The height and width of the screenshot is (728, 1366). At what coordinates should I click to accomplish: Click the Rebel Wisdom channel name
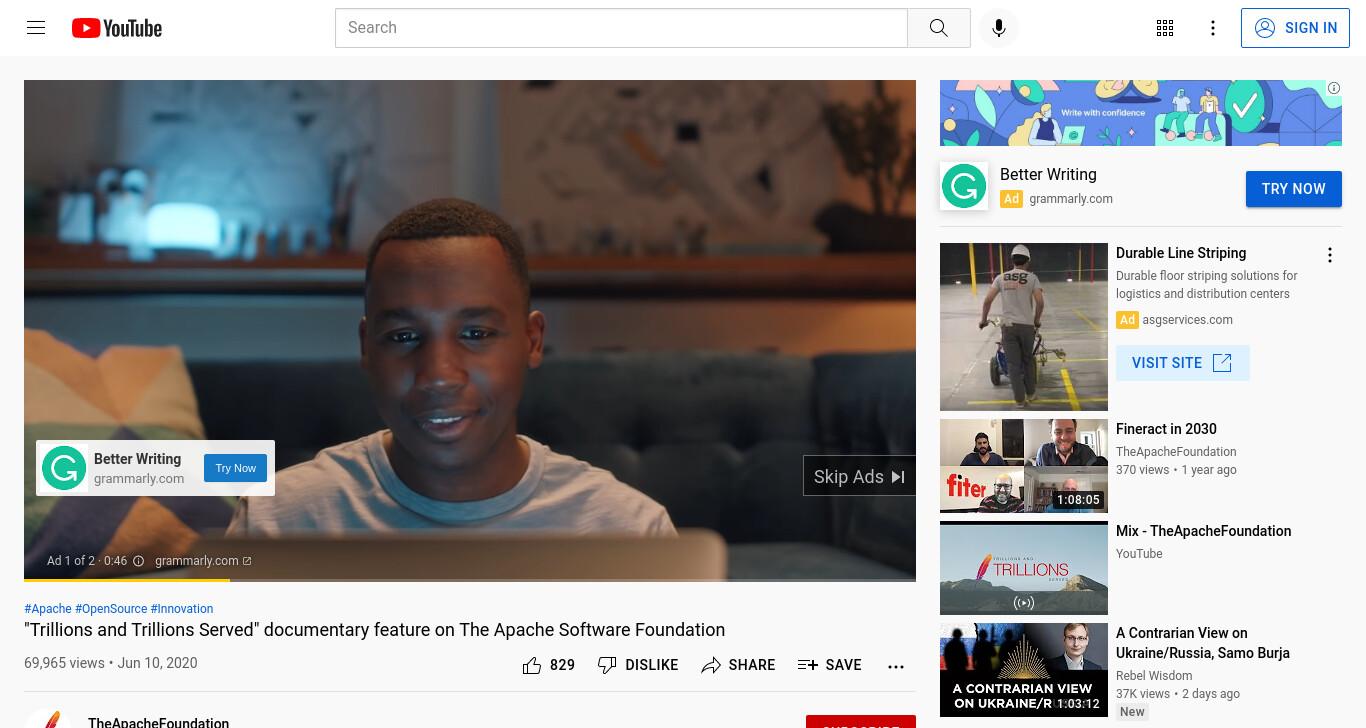click(1154, 676)
